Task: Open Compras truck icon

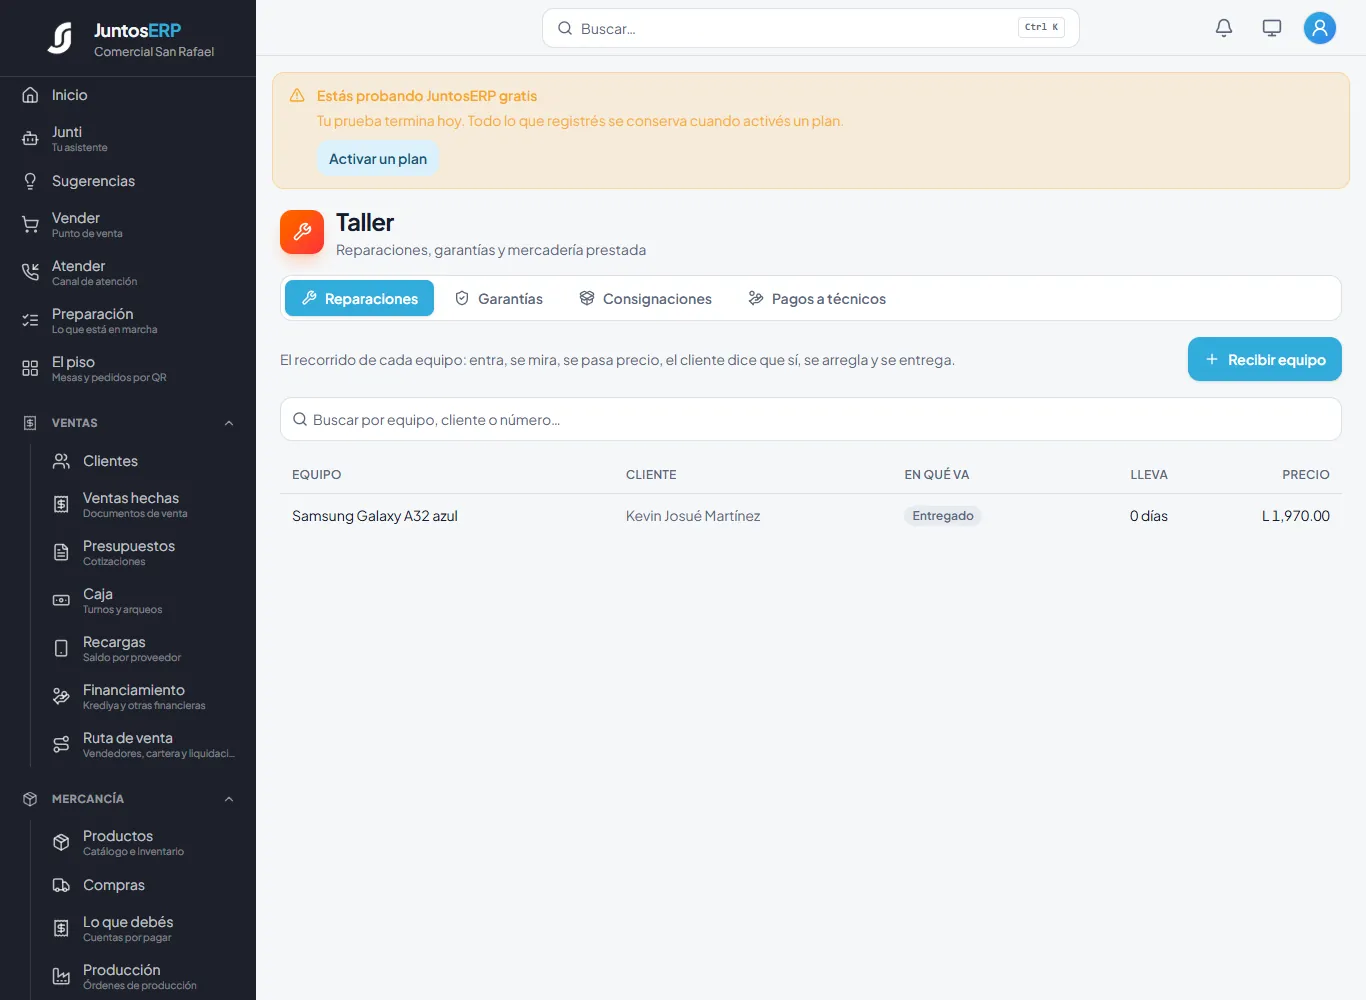Action: pyautogui.click(x=61, y=885)
